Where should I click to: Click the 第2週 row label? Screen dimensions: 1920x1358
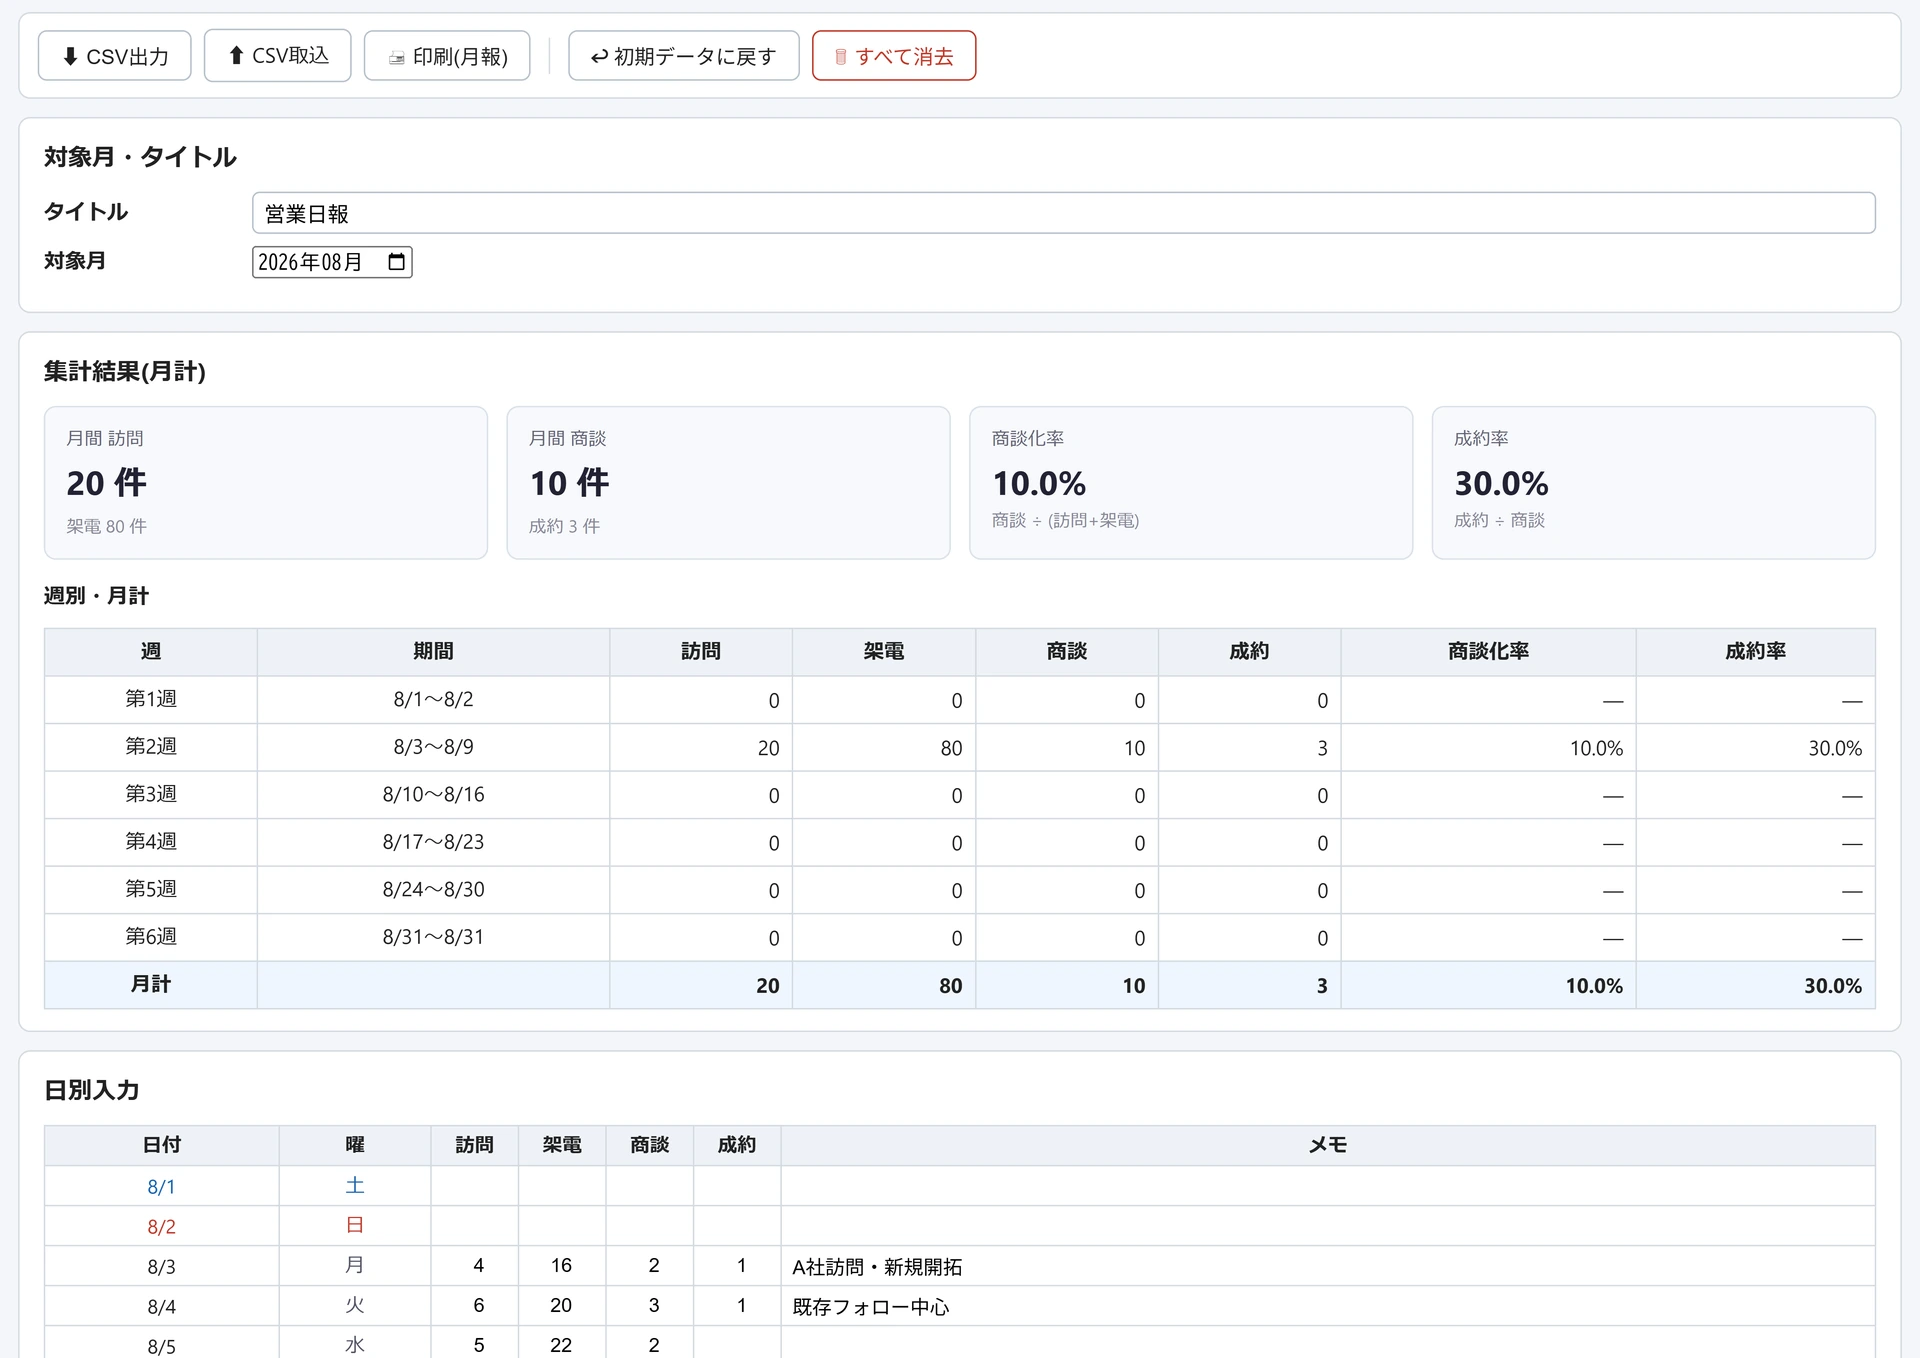pyautogui.click(x=151, y=747)
